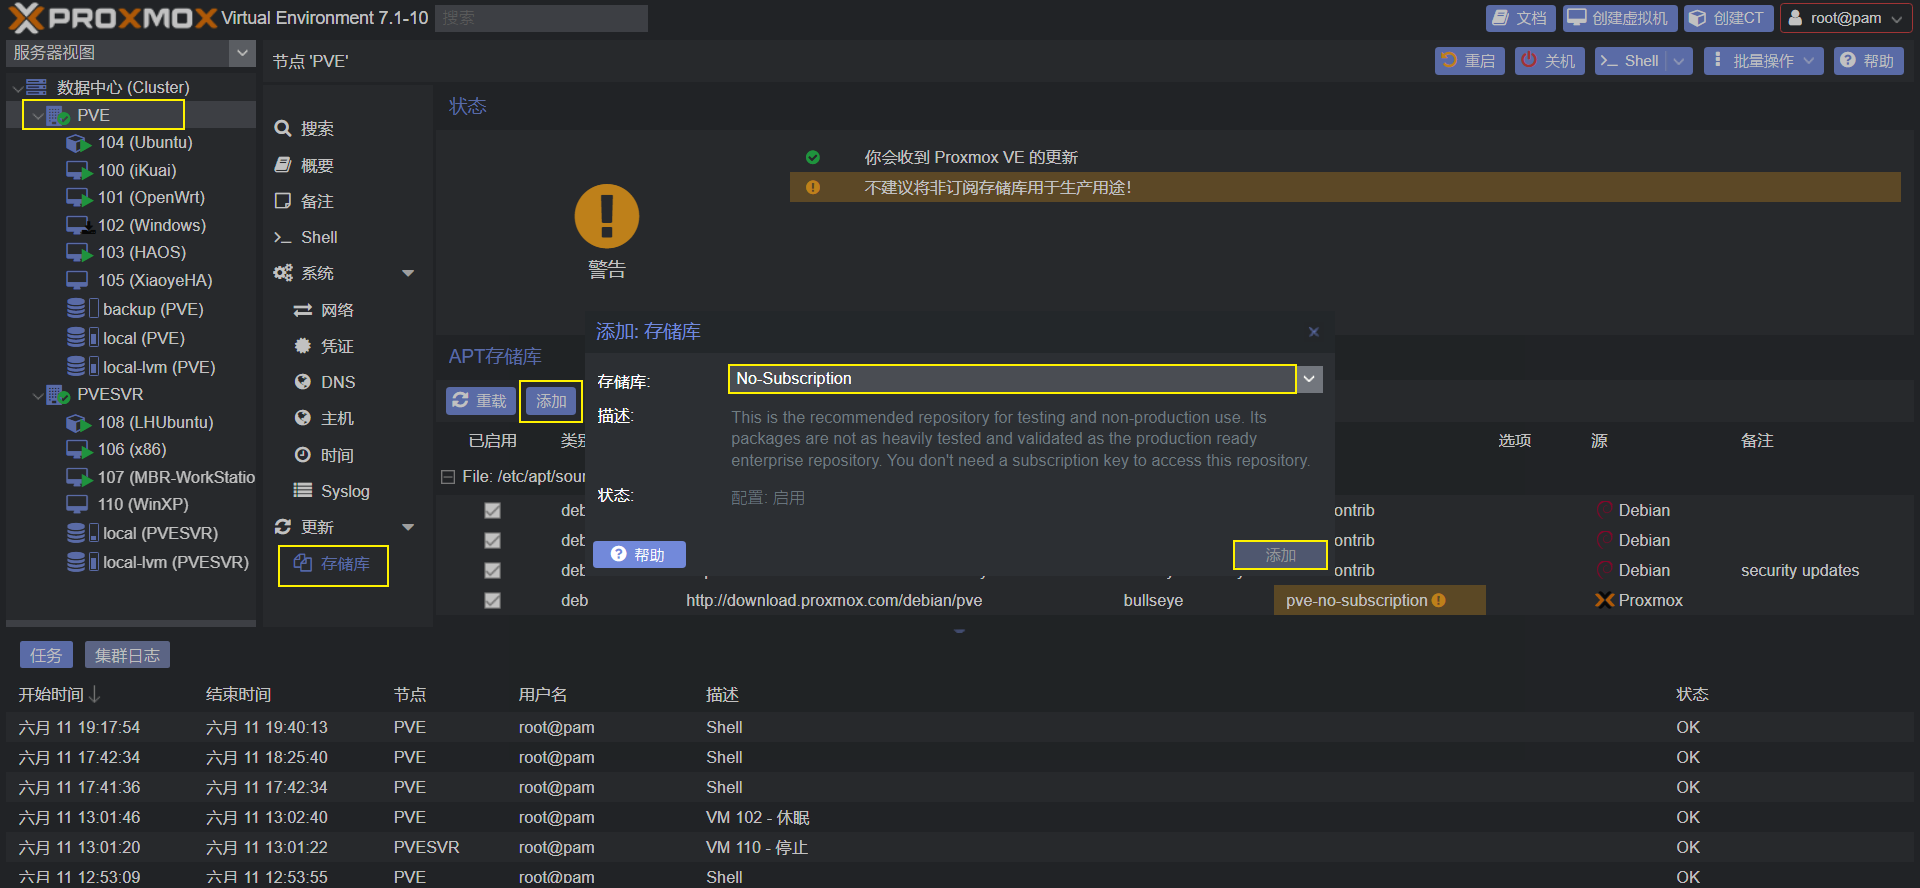1920x888 pixels.
Task: Switch to 集群日志 cluster log tab
Action: coord(127,655)
